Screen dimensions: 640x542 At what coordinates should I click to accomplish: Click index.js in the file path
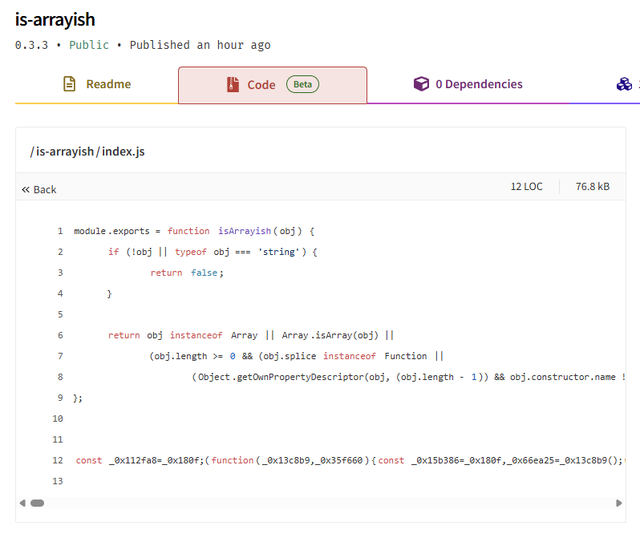(123, 151)
